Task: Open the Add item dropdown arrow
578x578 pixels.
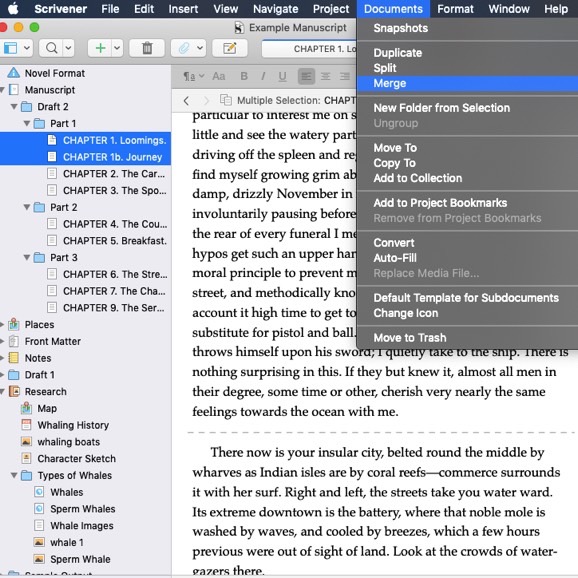Action: [117, 48]
